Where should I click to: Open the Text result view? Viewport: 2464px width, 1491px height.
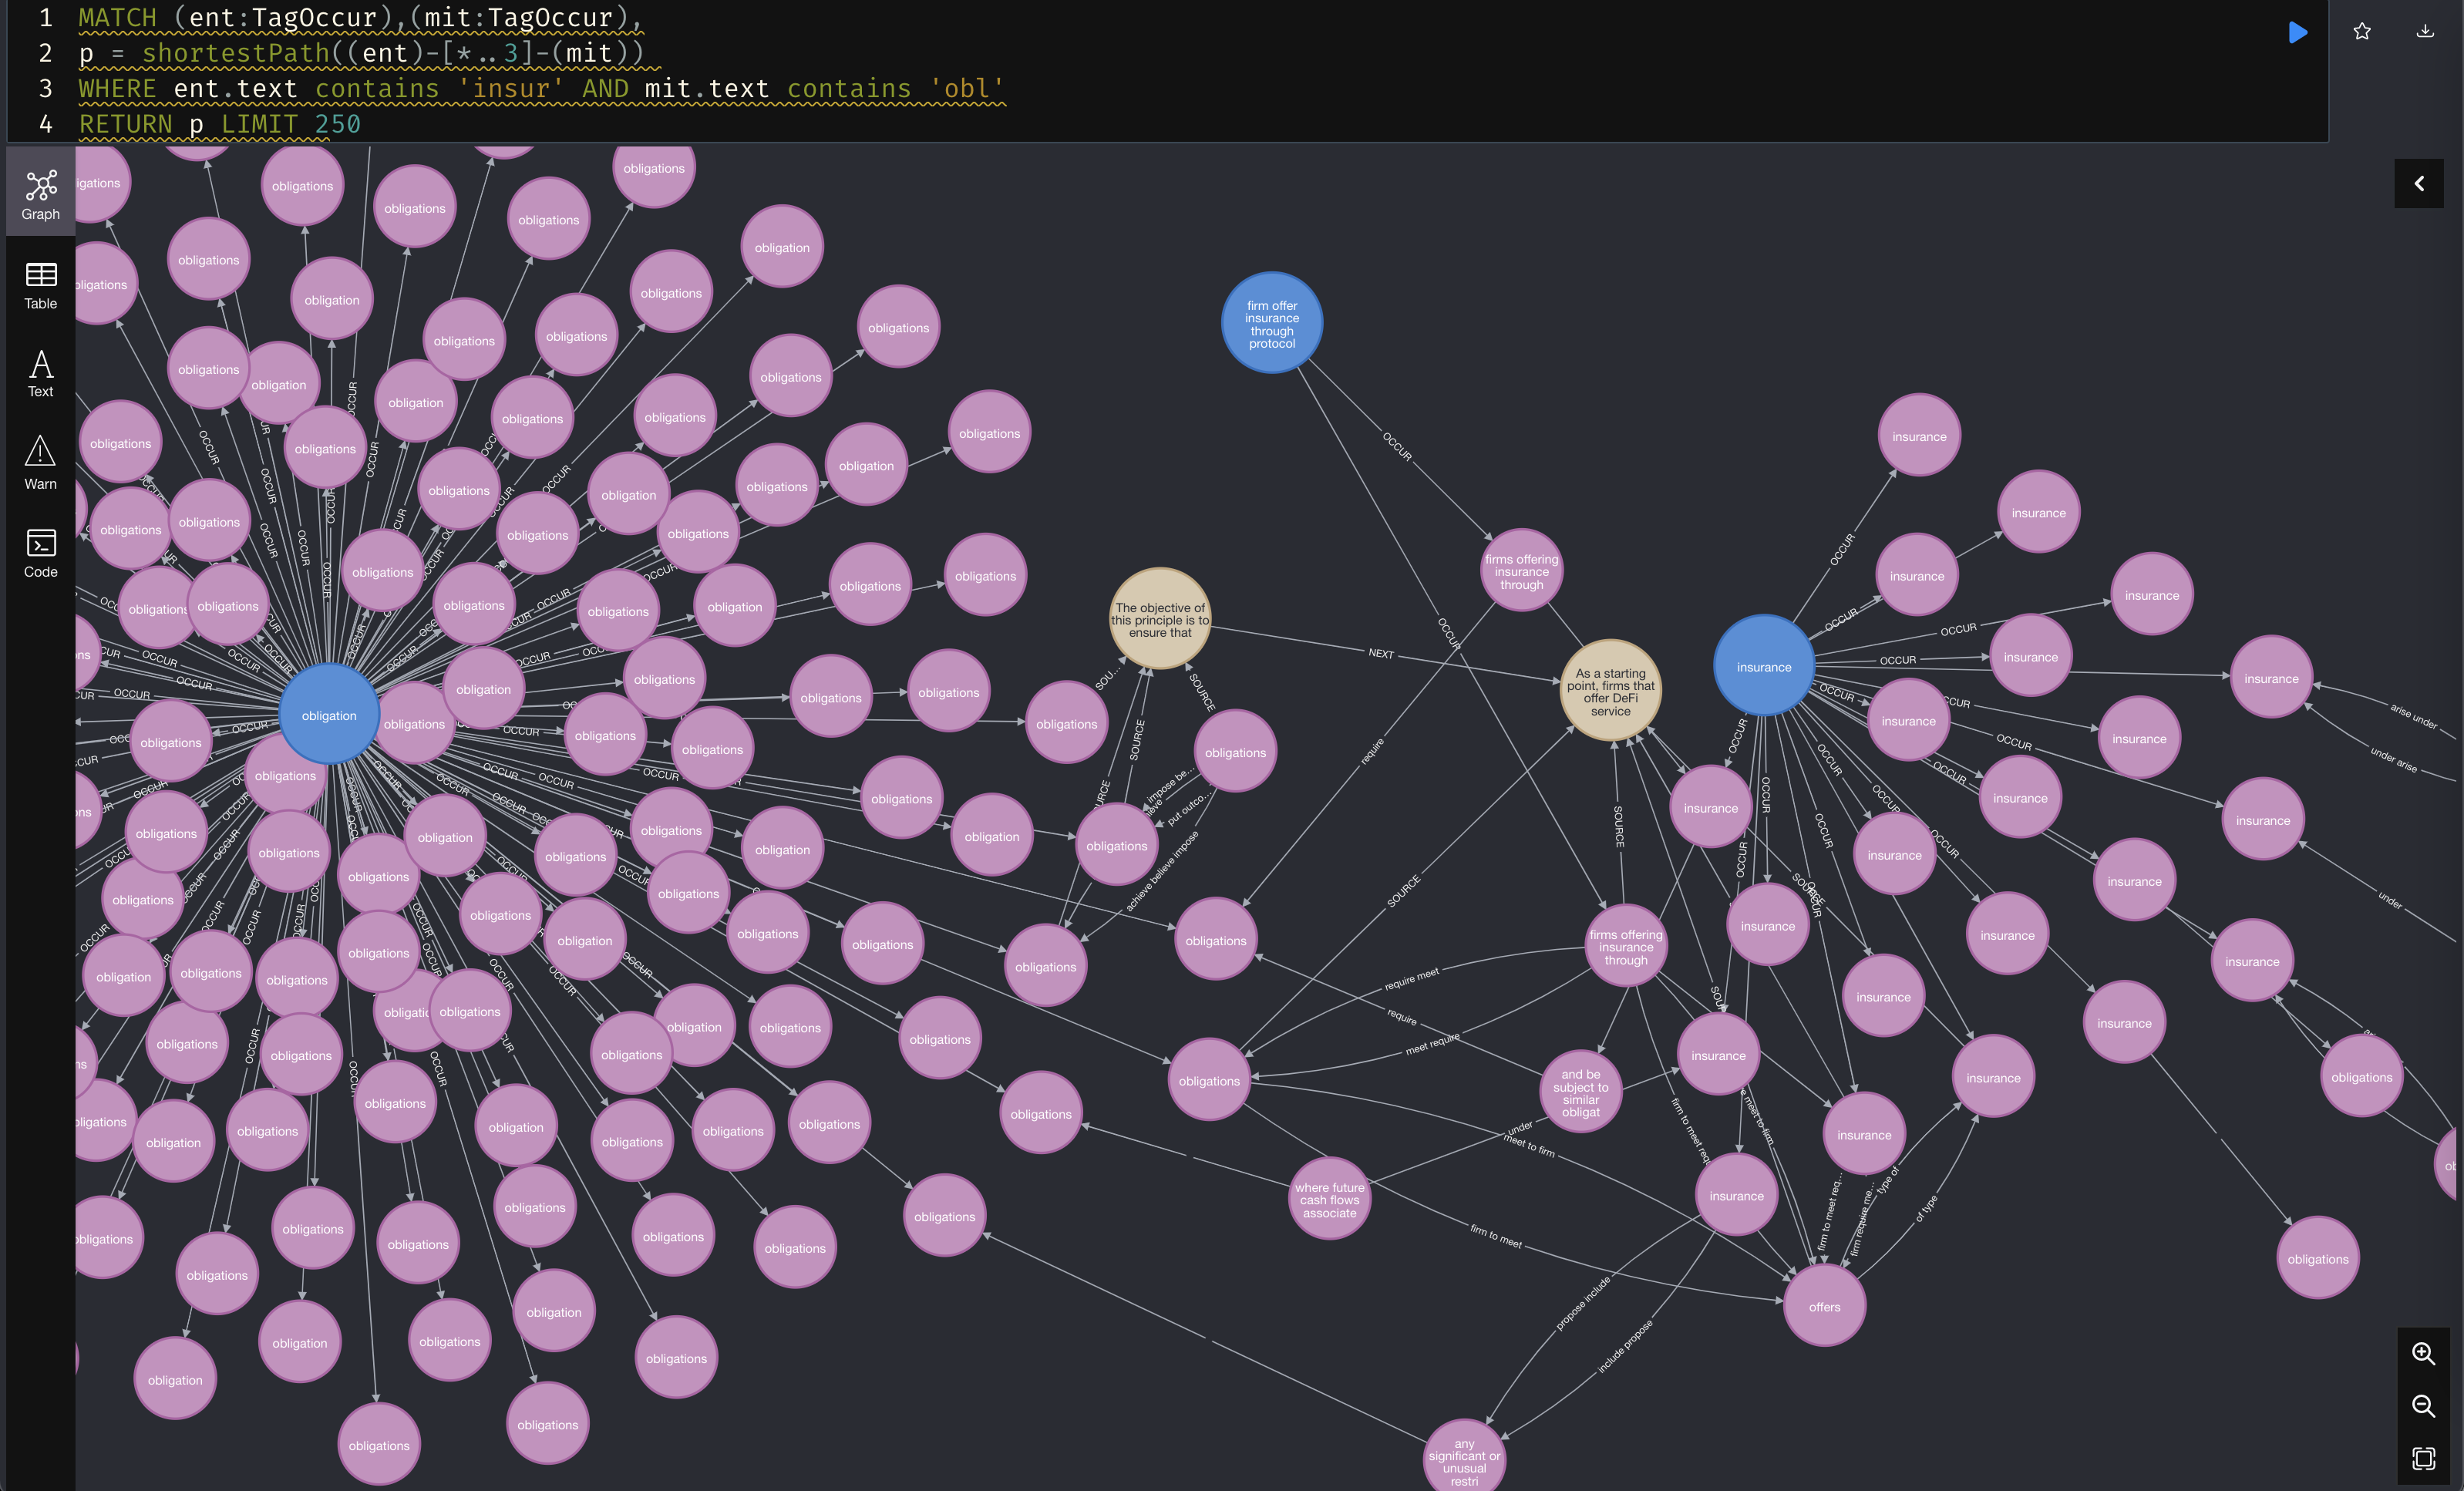click(x=41, y=373)
